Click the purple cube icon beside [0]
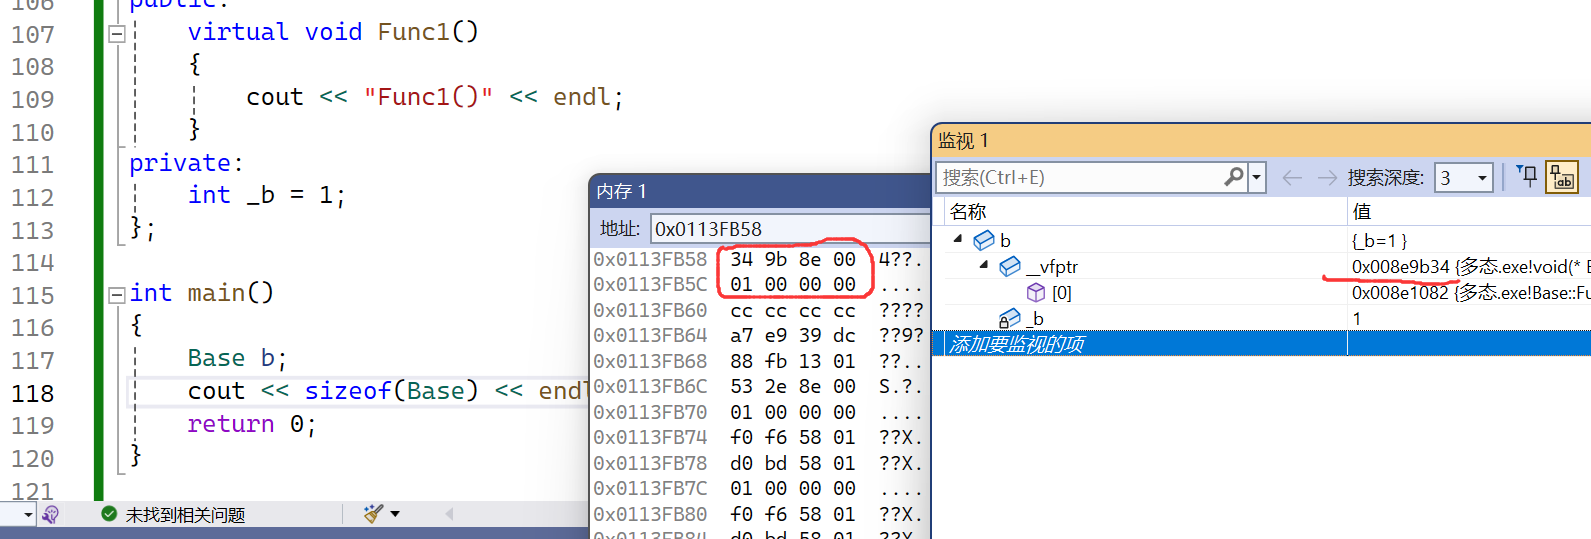This screenshot has width=1591, height=539. pyautogui.click(x=1036, y=292)
